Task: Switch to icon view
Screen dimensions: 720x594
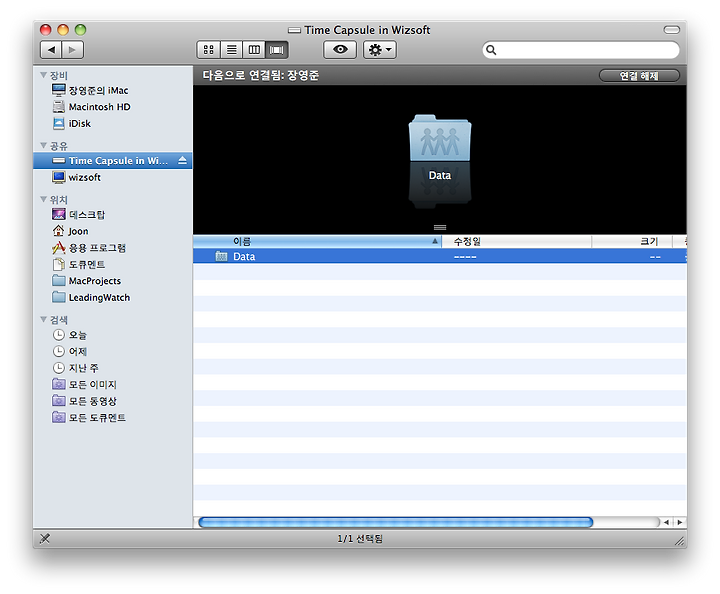Action: tap(208, 50)
